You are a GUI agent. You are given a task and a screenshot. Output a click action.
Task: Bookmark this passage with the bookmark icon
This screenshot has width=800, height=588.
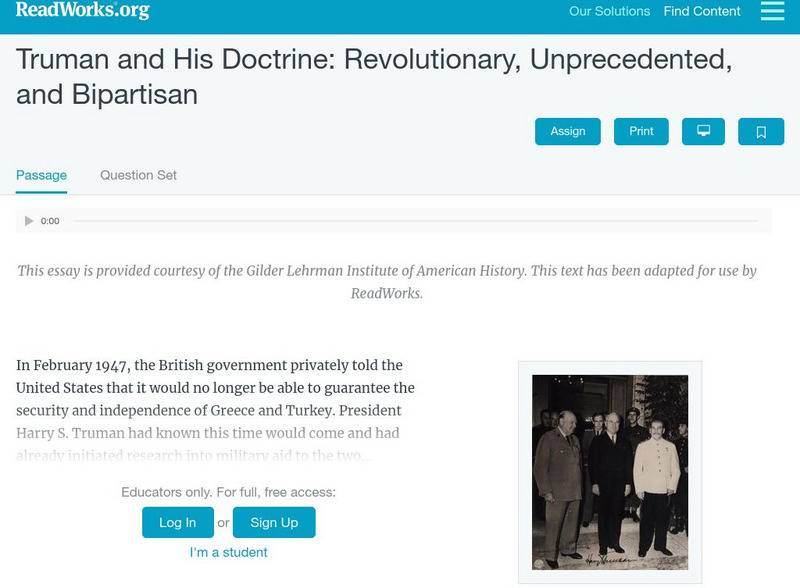(x=760, y=132)
